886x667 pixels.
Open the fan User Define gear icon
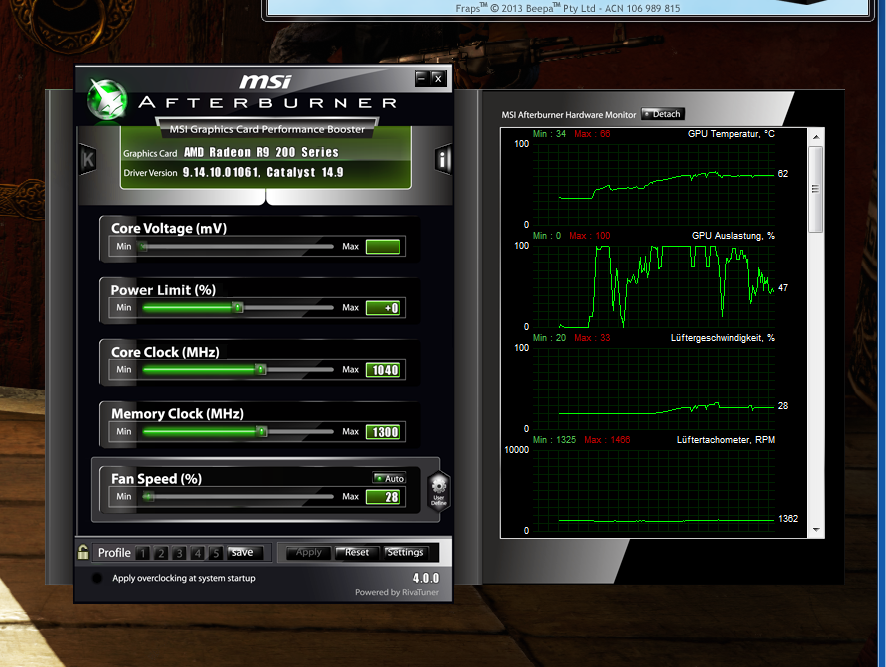point(438,491)
